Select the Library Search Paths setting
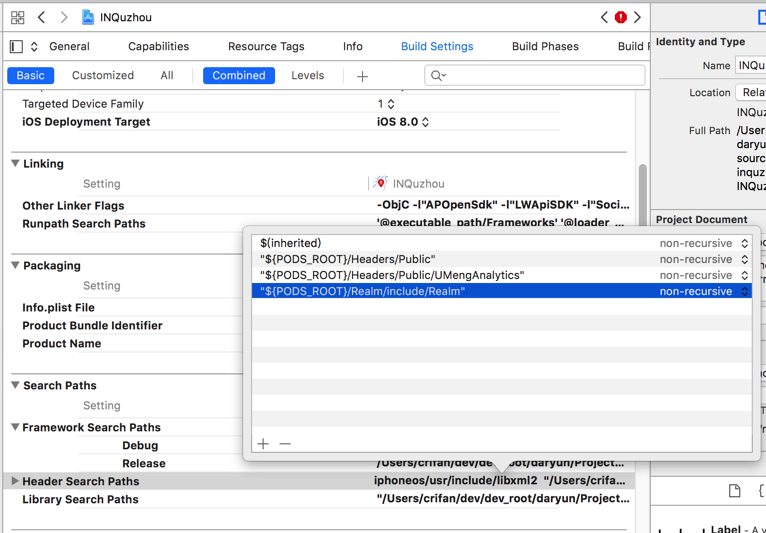766x533 pixels. pos(81,499)
